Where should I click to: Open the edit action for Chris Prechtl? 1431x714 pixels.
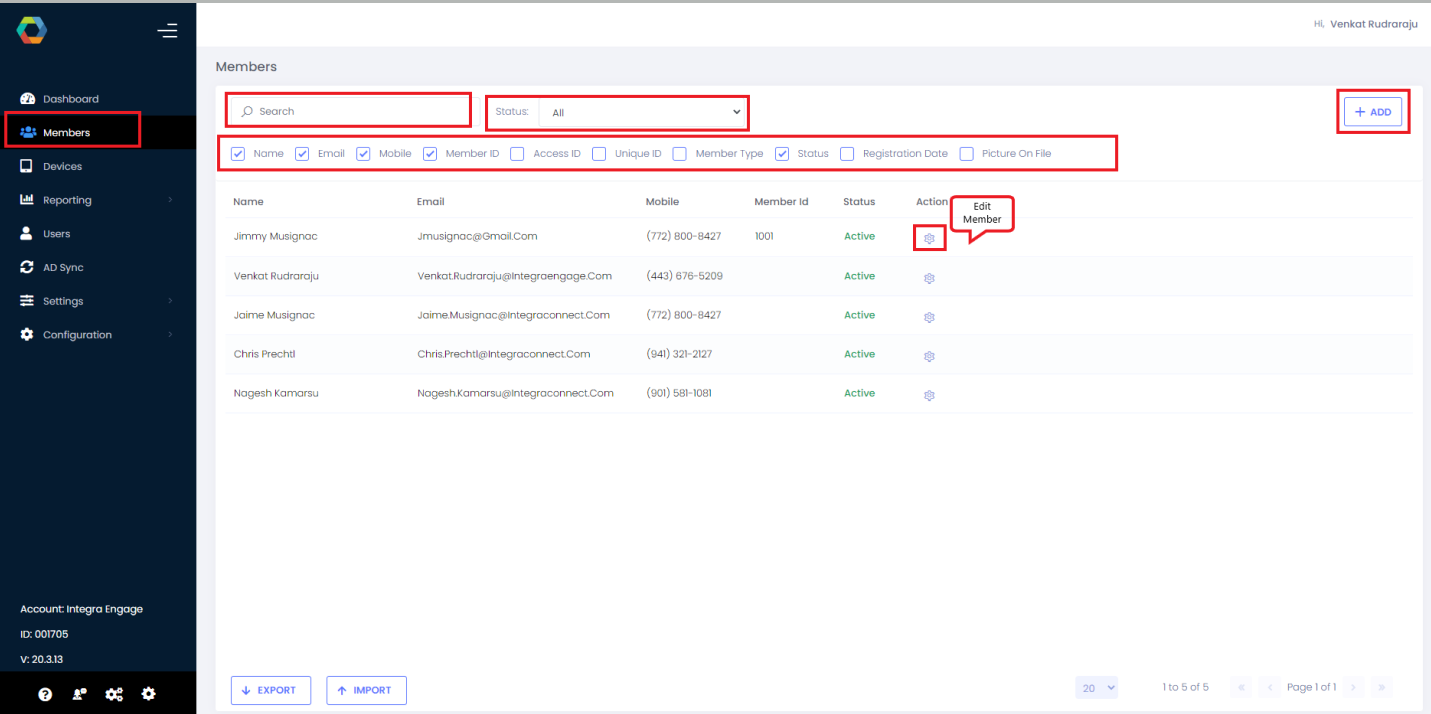pyautogui.click(x=929, y=356)
